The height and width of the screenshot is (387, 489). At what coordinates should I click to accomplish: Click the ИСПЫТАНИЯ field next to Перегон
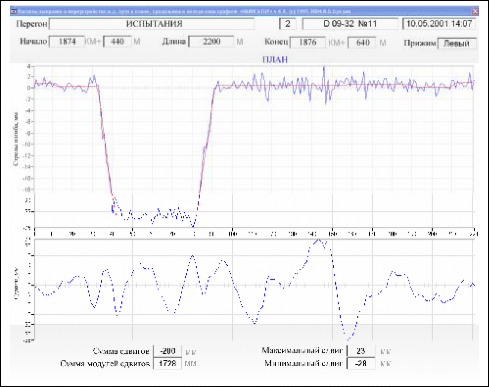coord(152,24)
